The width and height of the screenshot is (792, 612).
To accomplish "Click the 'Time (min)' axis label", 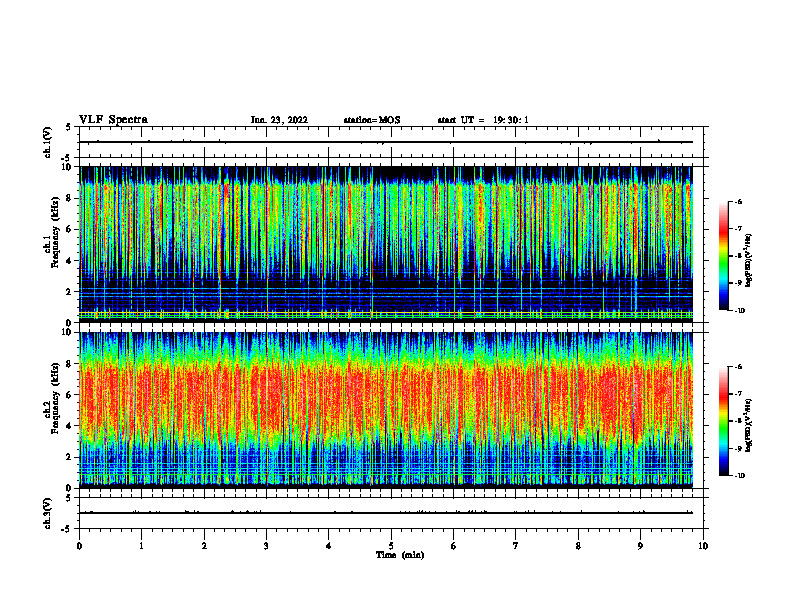I will click(x=400, y=555).
